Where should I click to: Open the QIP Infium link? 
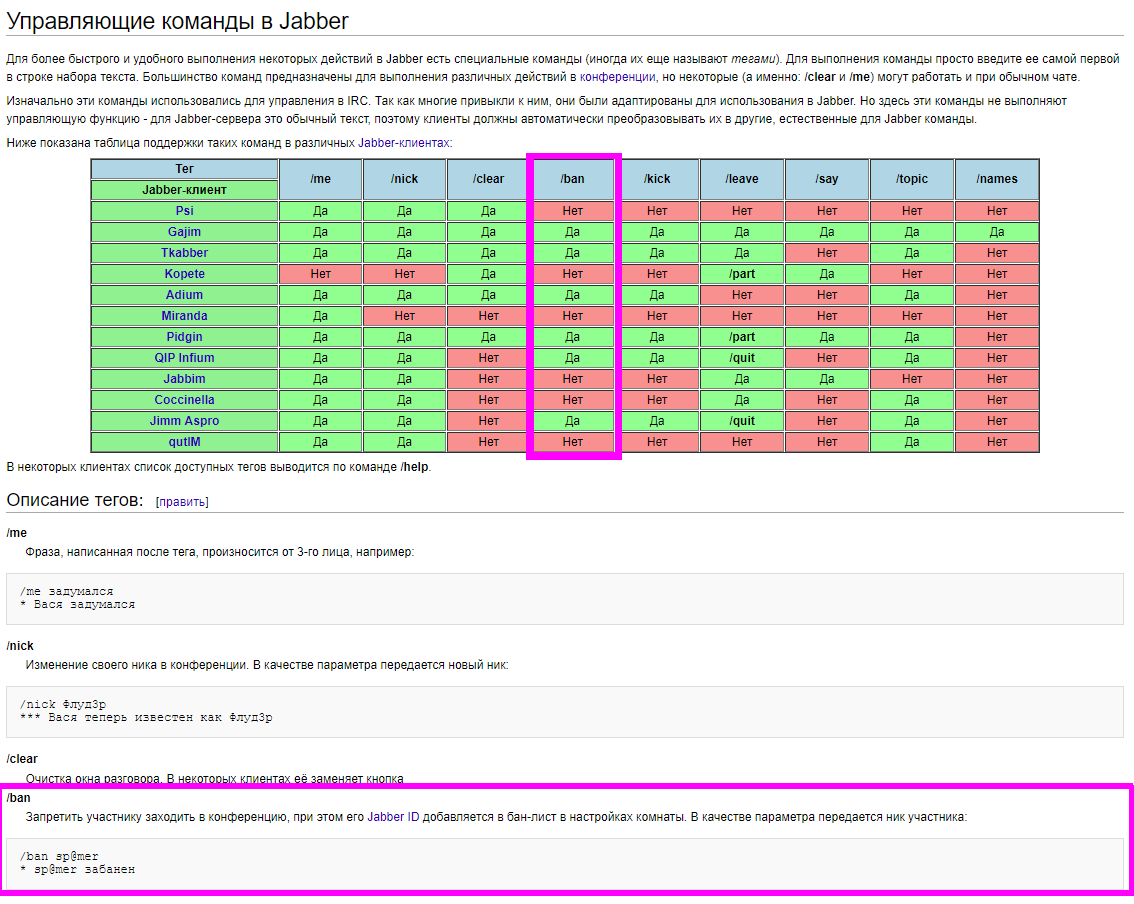tap(184, 357)
